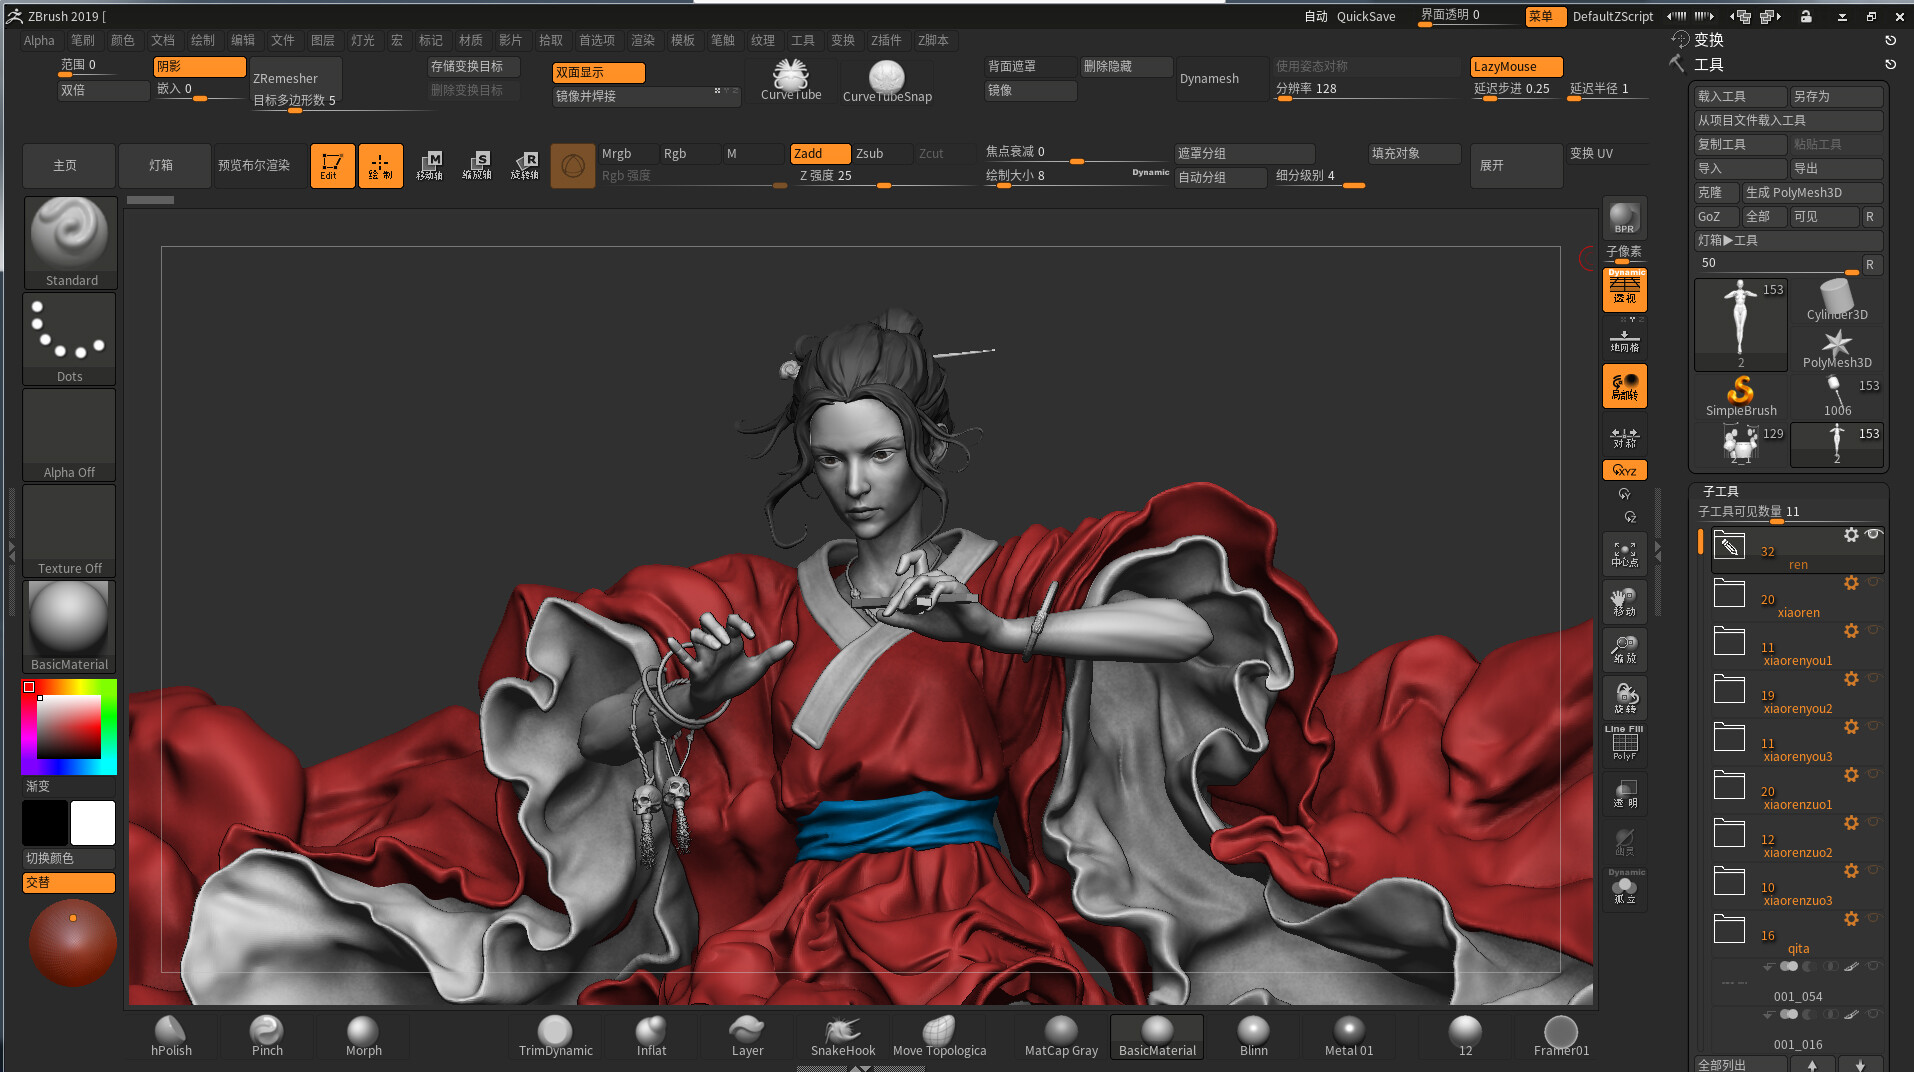The width and height of the screenshot is (1914, 1072).
Task: Expand the xiaorenyou1 subtool folder
Action: coord(1729,641)
